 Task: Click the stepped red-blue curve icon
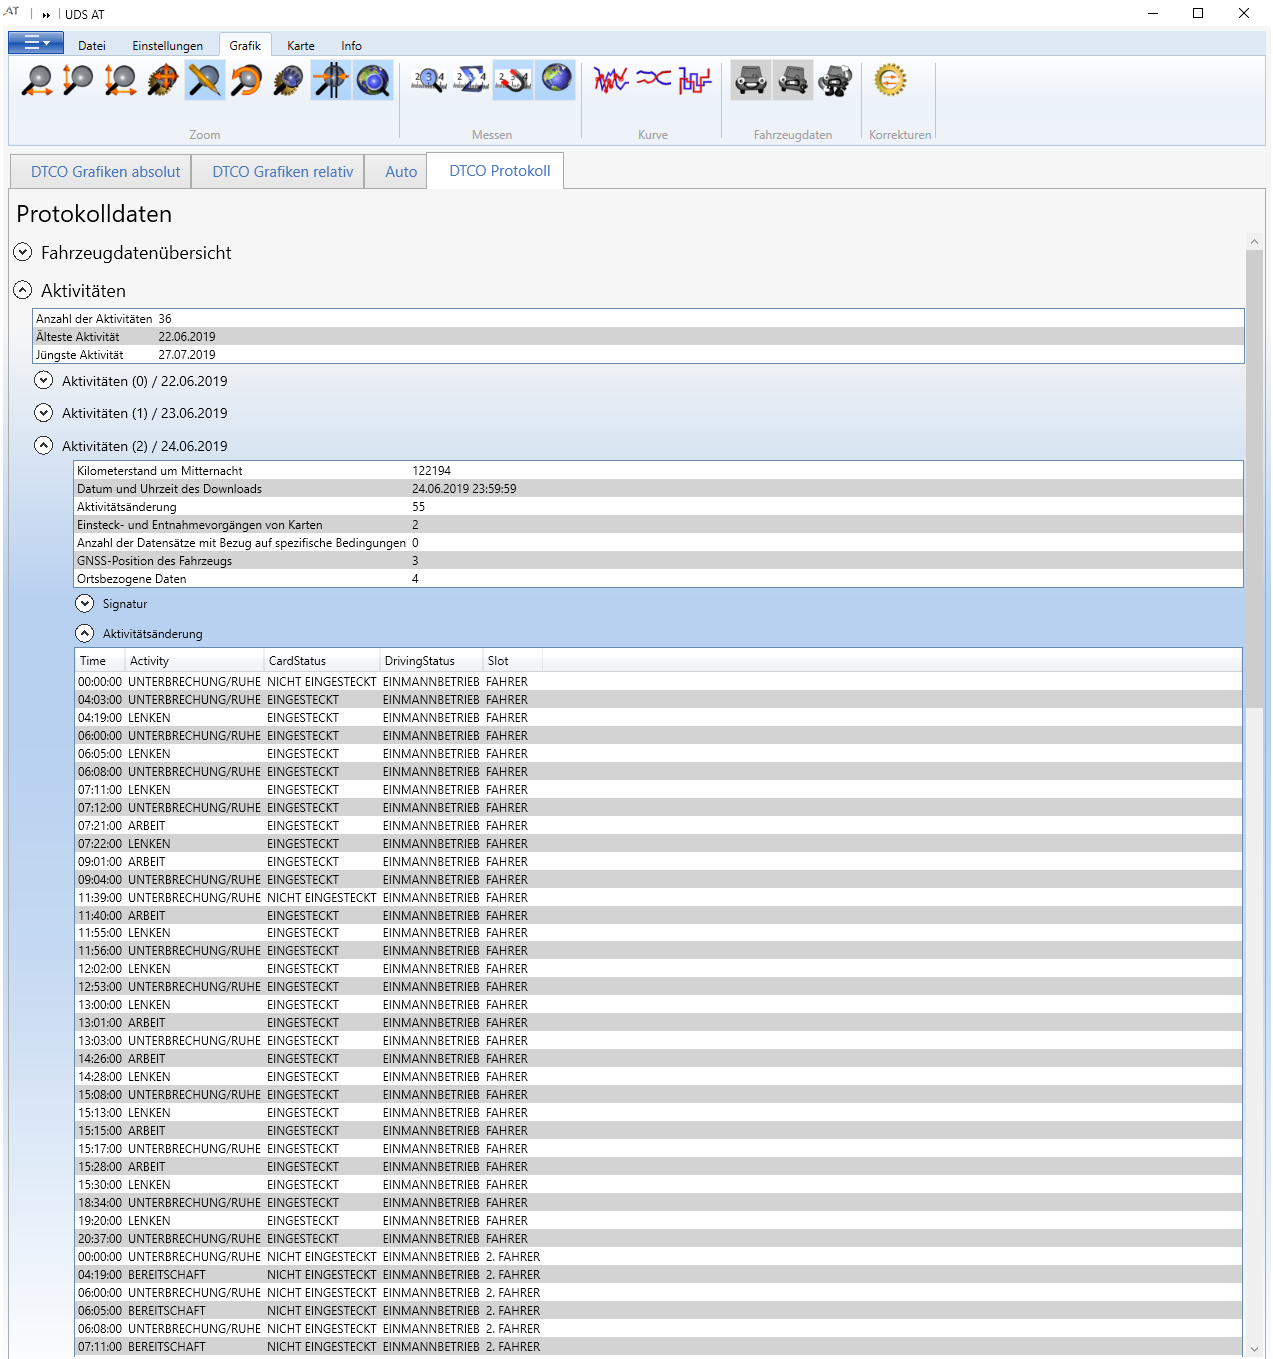coord(695,80)
